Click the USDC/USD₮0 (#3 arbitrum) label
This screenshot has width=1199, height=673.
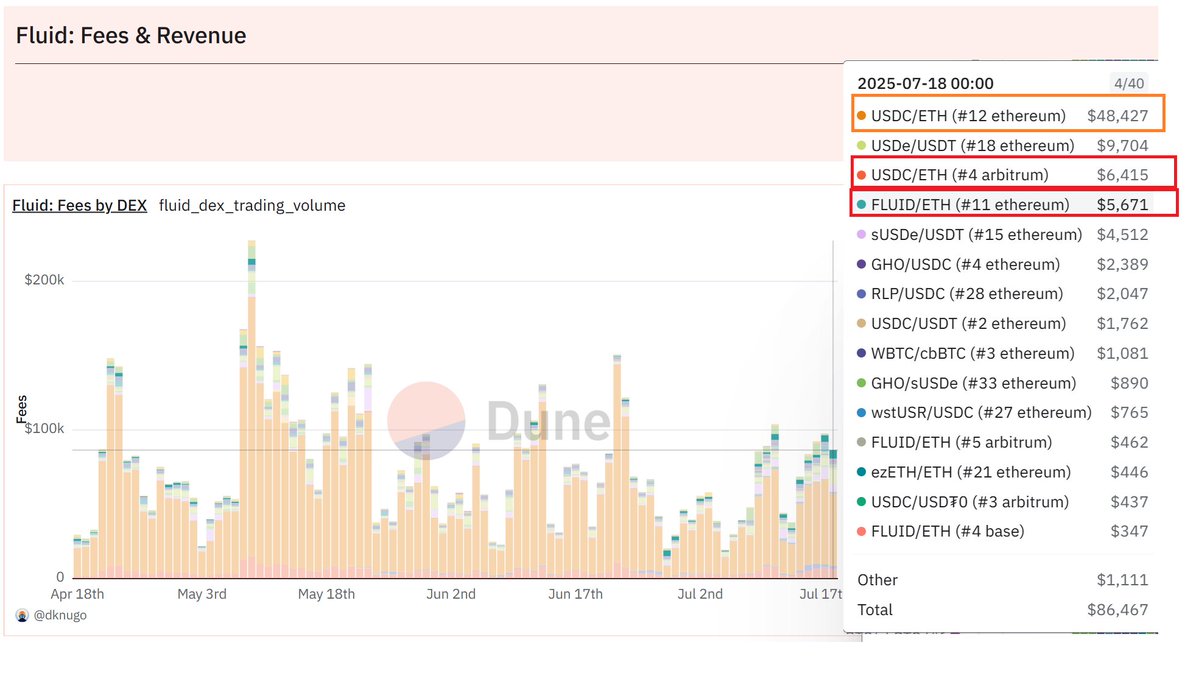point(970,502)
